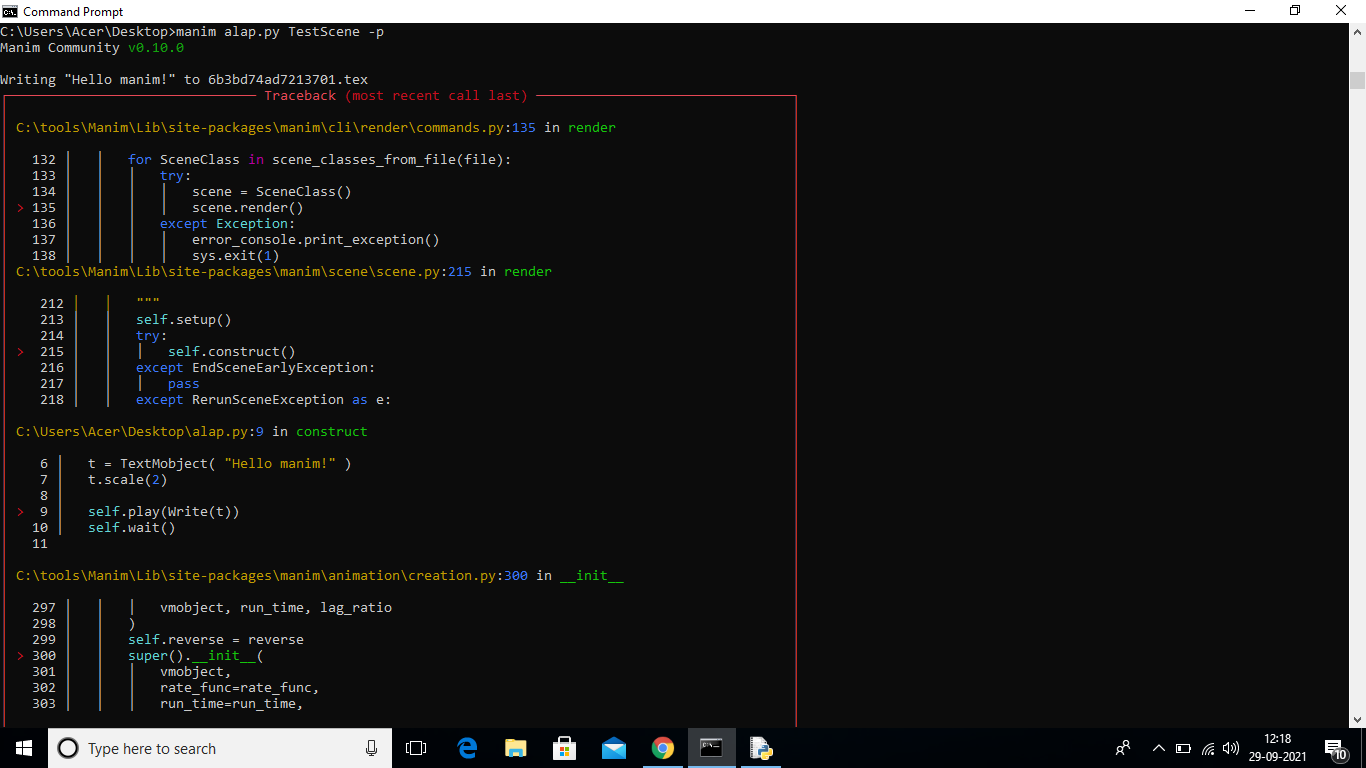Screen dimensions: 1366x768
Task: Open the Command Prompt window system menu
Action: 10,11
